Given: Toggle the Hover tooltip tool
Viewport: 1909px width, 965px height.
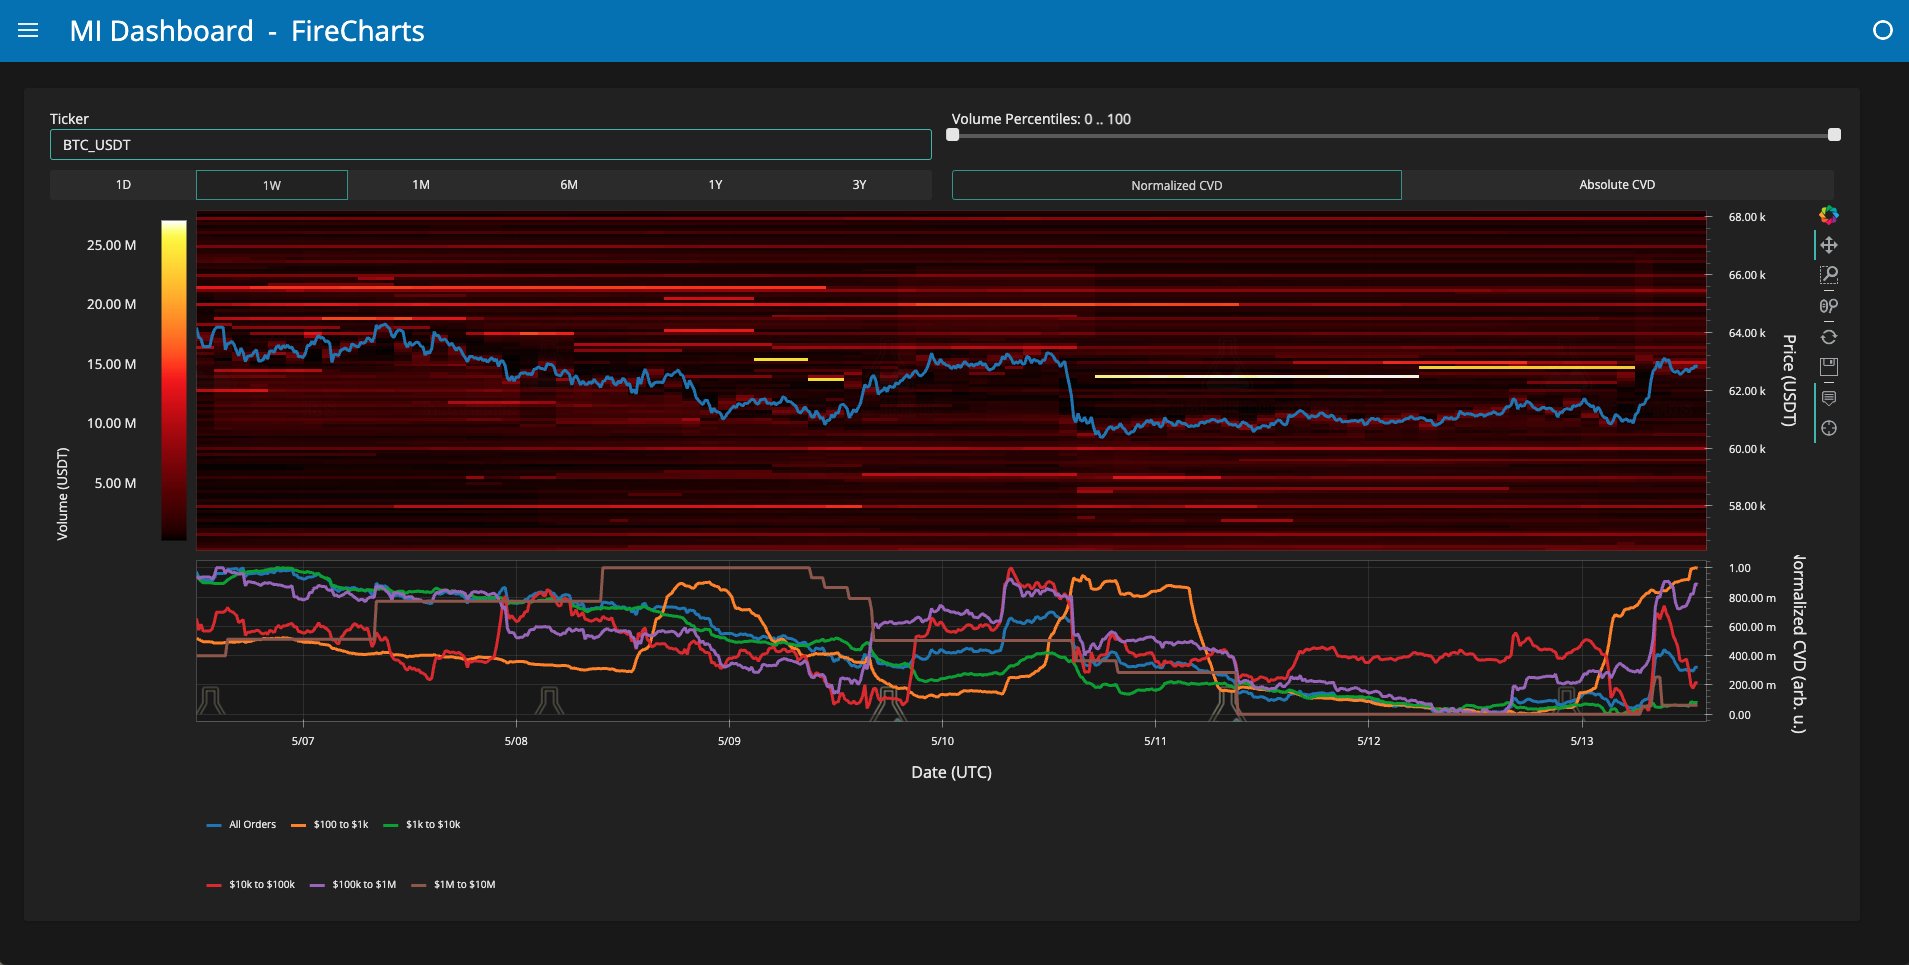Looking at the screenshot, I should click(x=1829, y=398).
